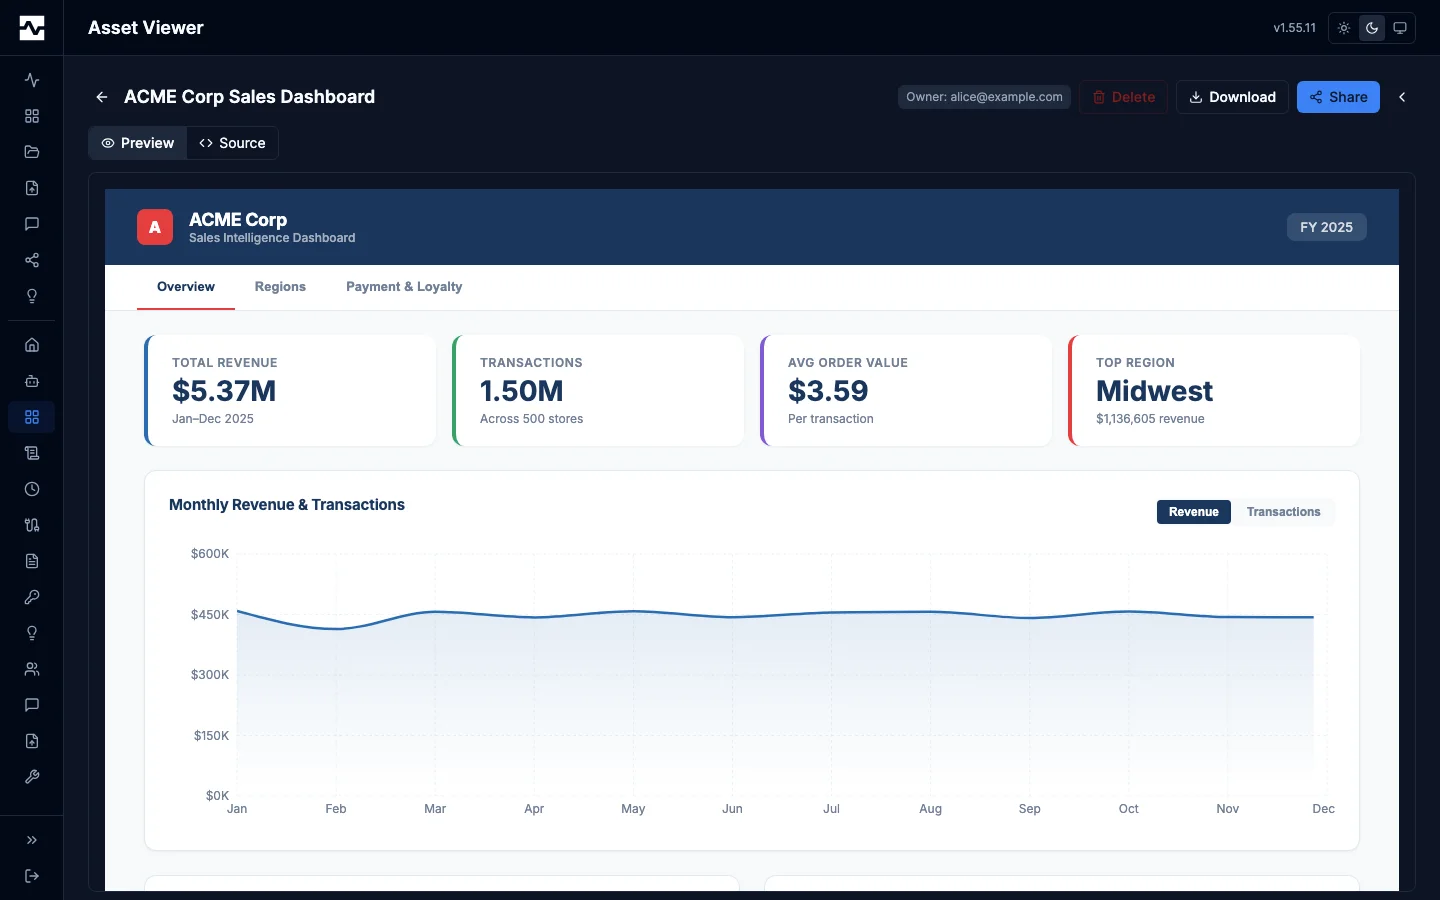This screenshot has width=1440, height=900.
Task: Expand the sidebar using the chevrons
Action: pyautogui.click(x=31, y=841)
